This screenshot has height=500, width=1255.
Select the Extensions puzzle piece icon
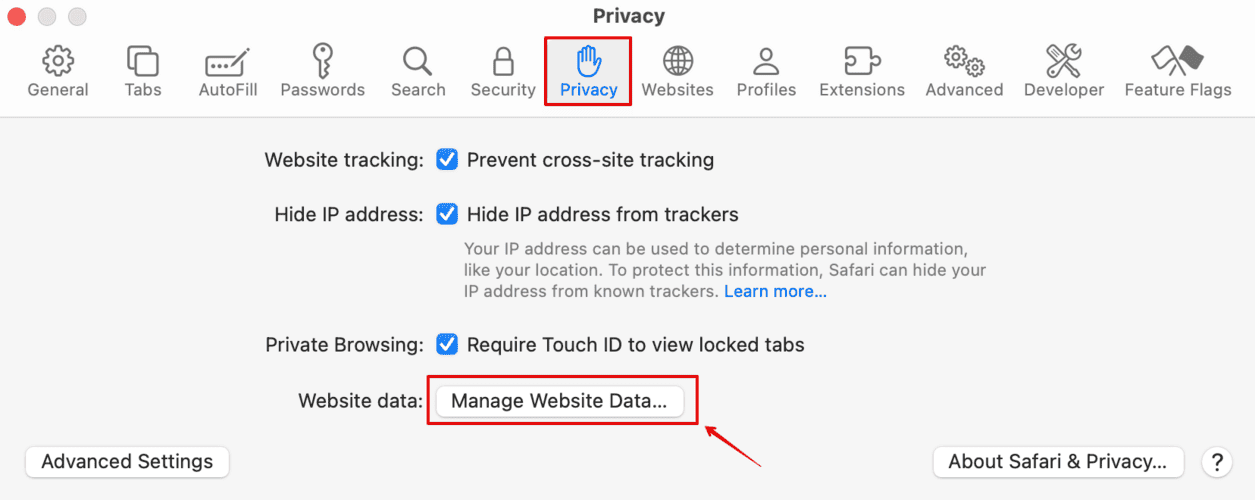(861, 62)
